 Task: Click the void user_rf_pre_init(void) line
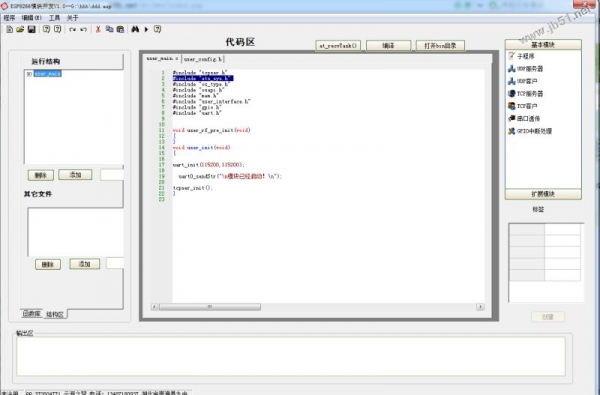(x=211, y=130)
